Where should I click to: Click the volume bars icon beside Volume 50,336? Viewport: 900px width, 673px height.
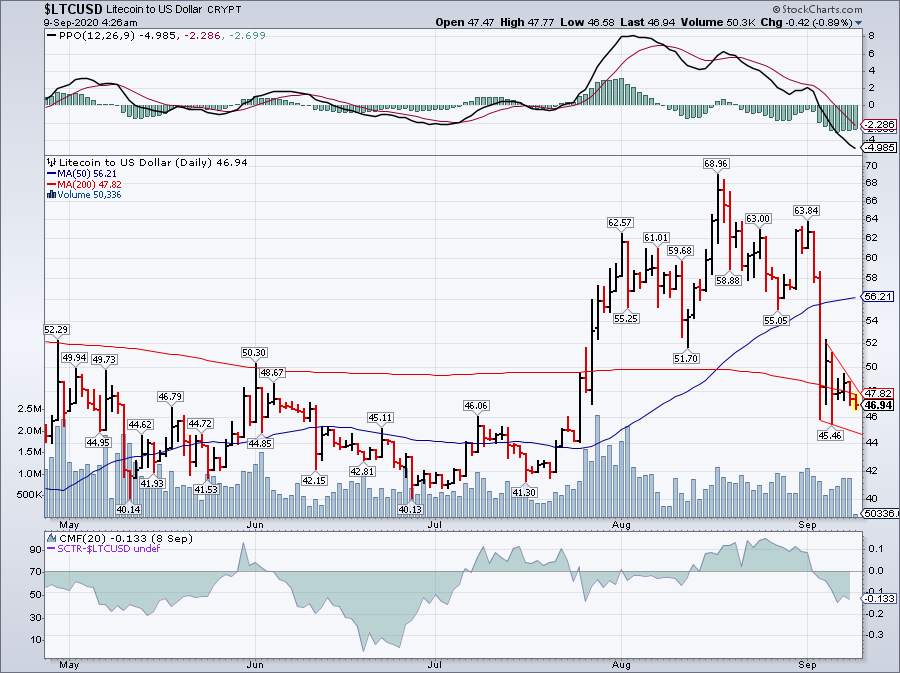point(52,194)
